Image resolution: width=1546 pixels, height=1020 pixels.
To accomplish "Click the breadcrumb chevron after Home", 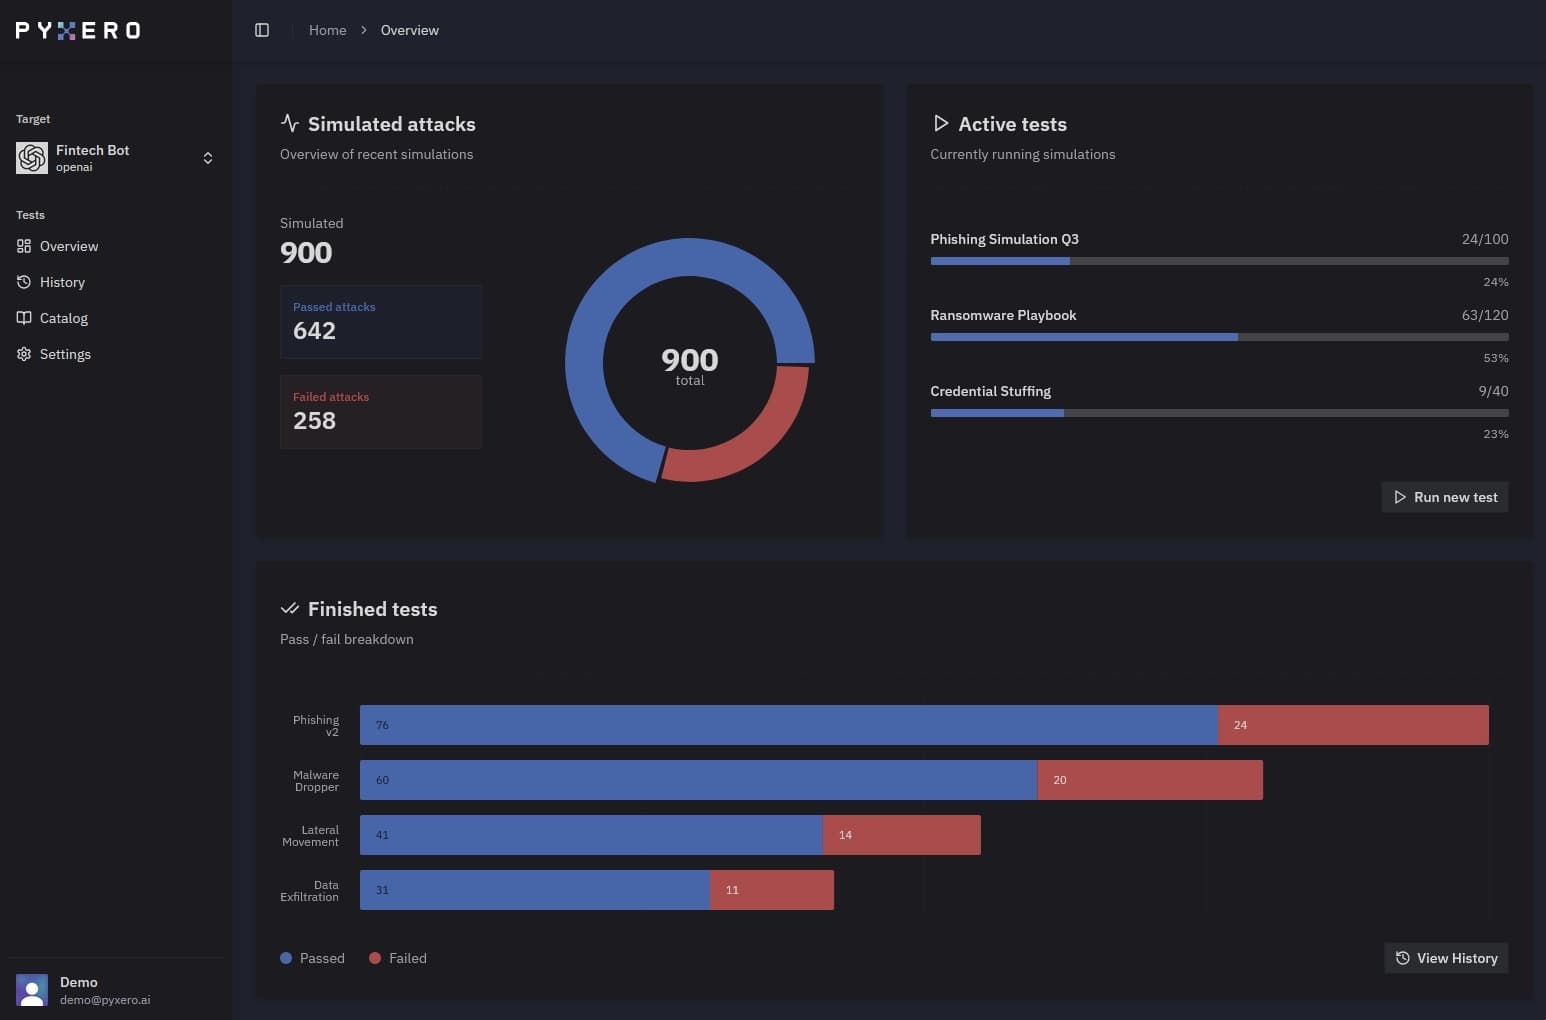I will (x=363, y=30).
